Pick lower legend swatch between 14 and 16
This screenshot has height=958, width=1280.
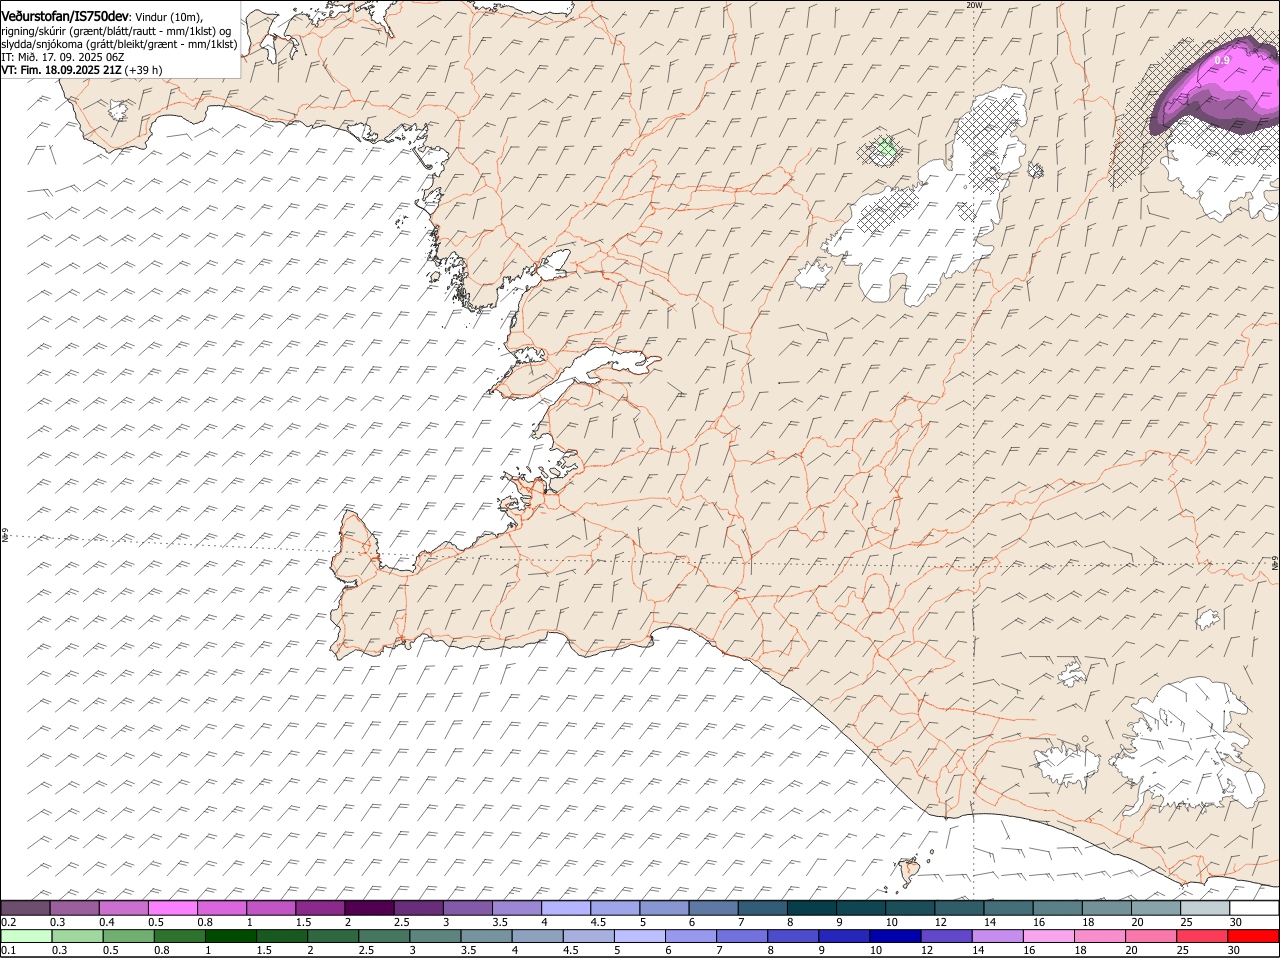tap(998, 936)
